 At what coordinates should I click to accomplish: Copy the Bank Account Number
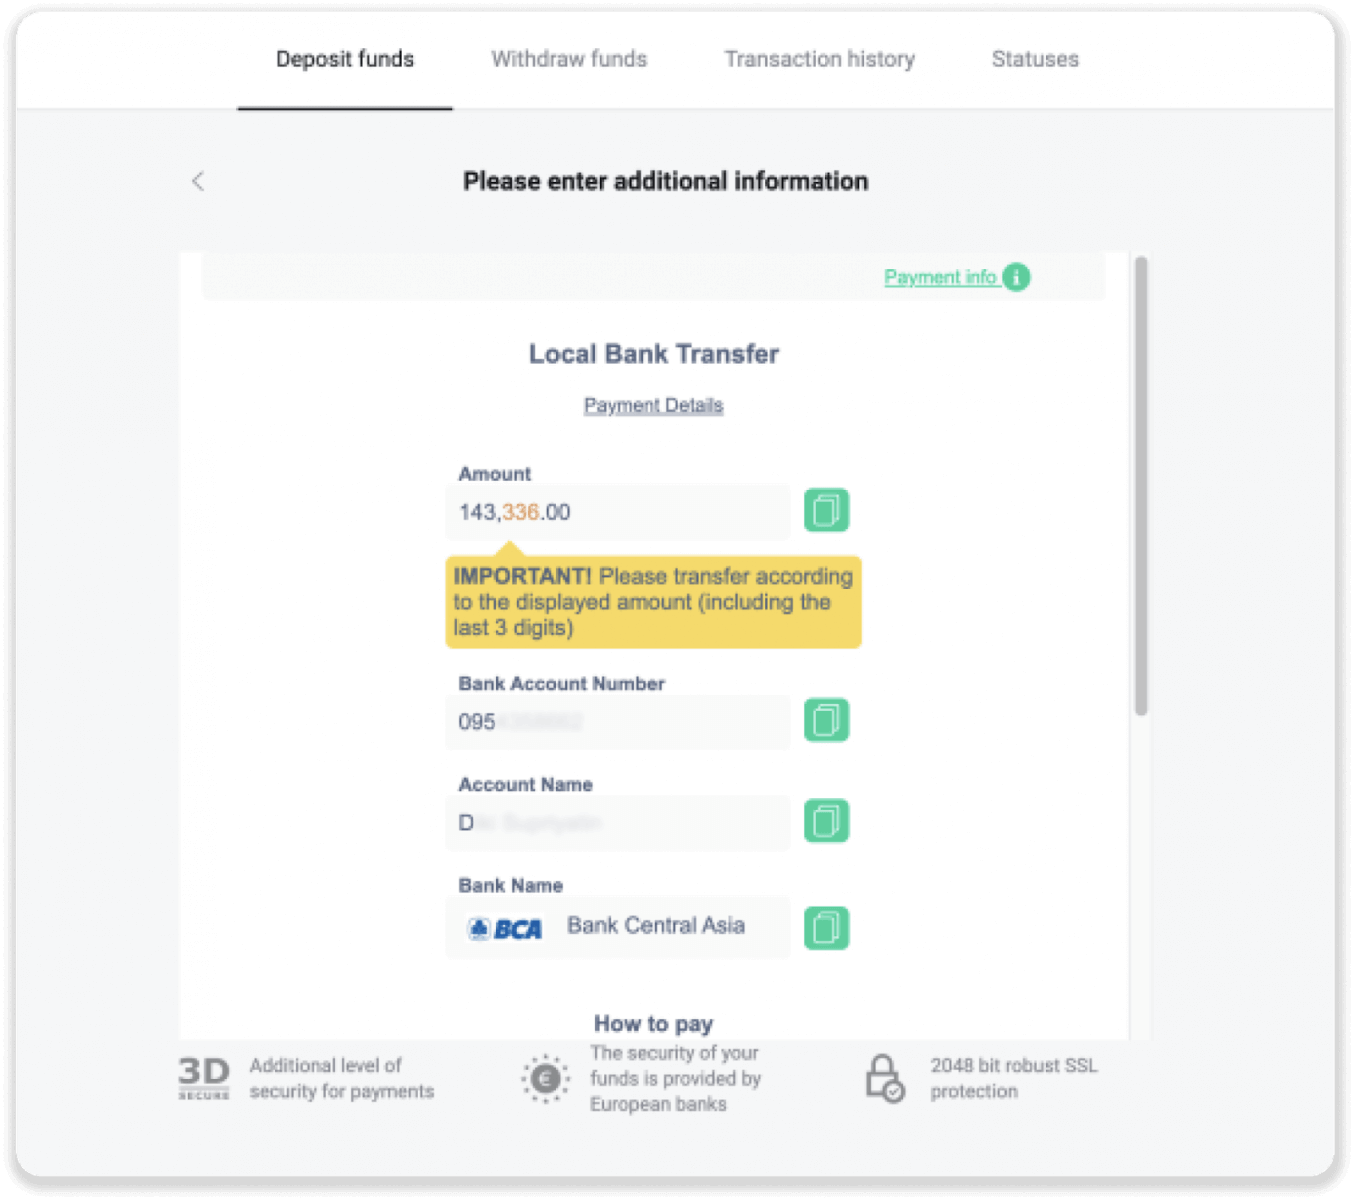[826, 720]
